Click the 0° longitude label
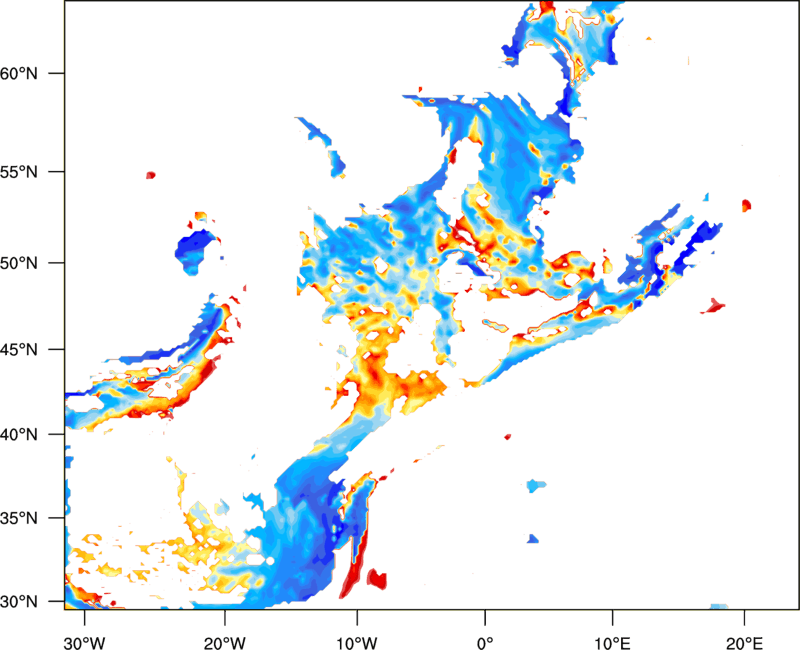 pos(485,643)
